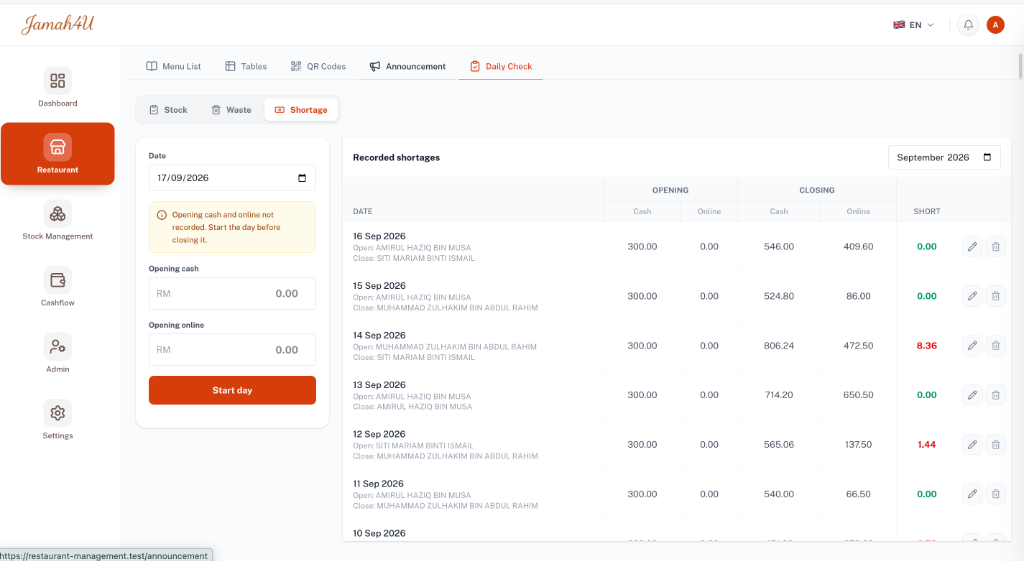
Task: Open the QR Codes tab
Action: tap(318, 66)
